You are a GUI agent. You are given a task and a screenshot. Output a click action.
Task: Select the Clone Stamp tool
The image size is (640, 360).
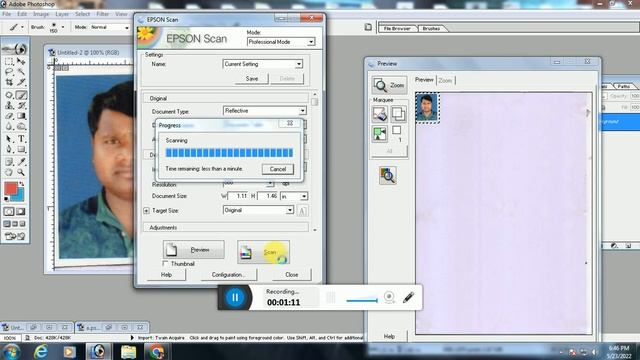[9, 105]
